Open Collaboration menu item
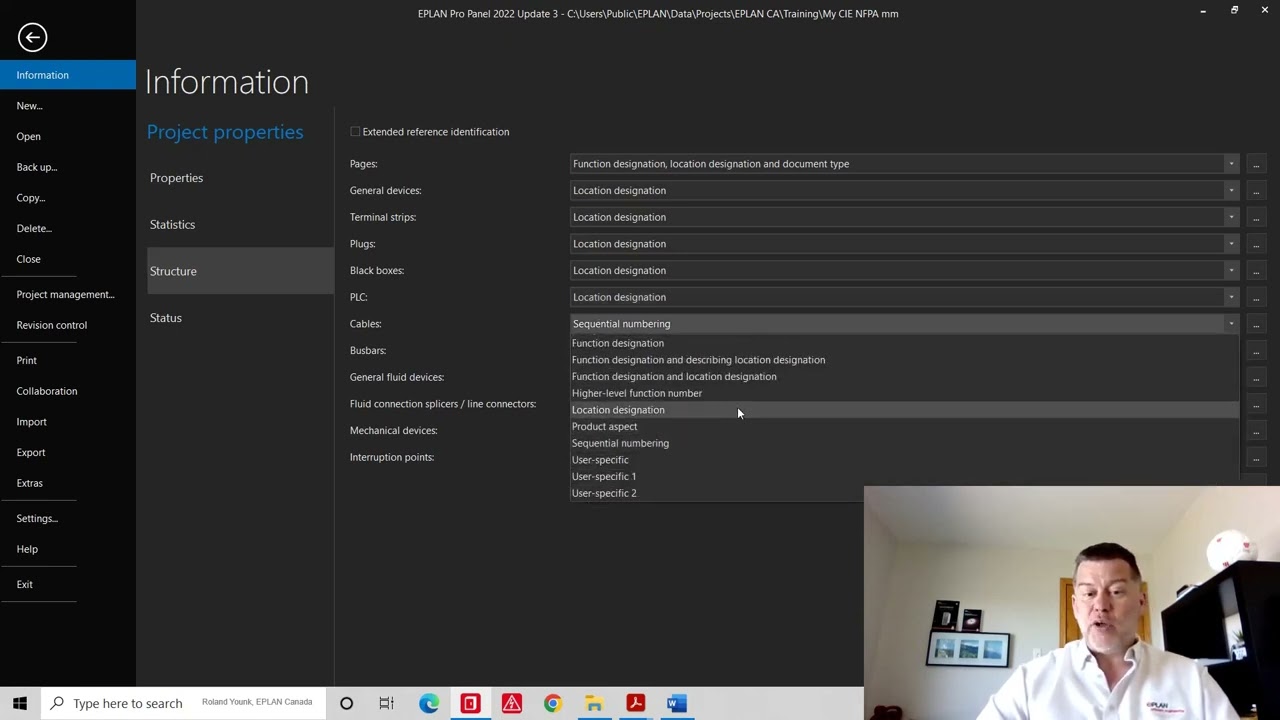1280x720 pixels. (x=68, y=391)
